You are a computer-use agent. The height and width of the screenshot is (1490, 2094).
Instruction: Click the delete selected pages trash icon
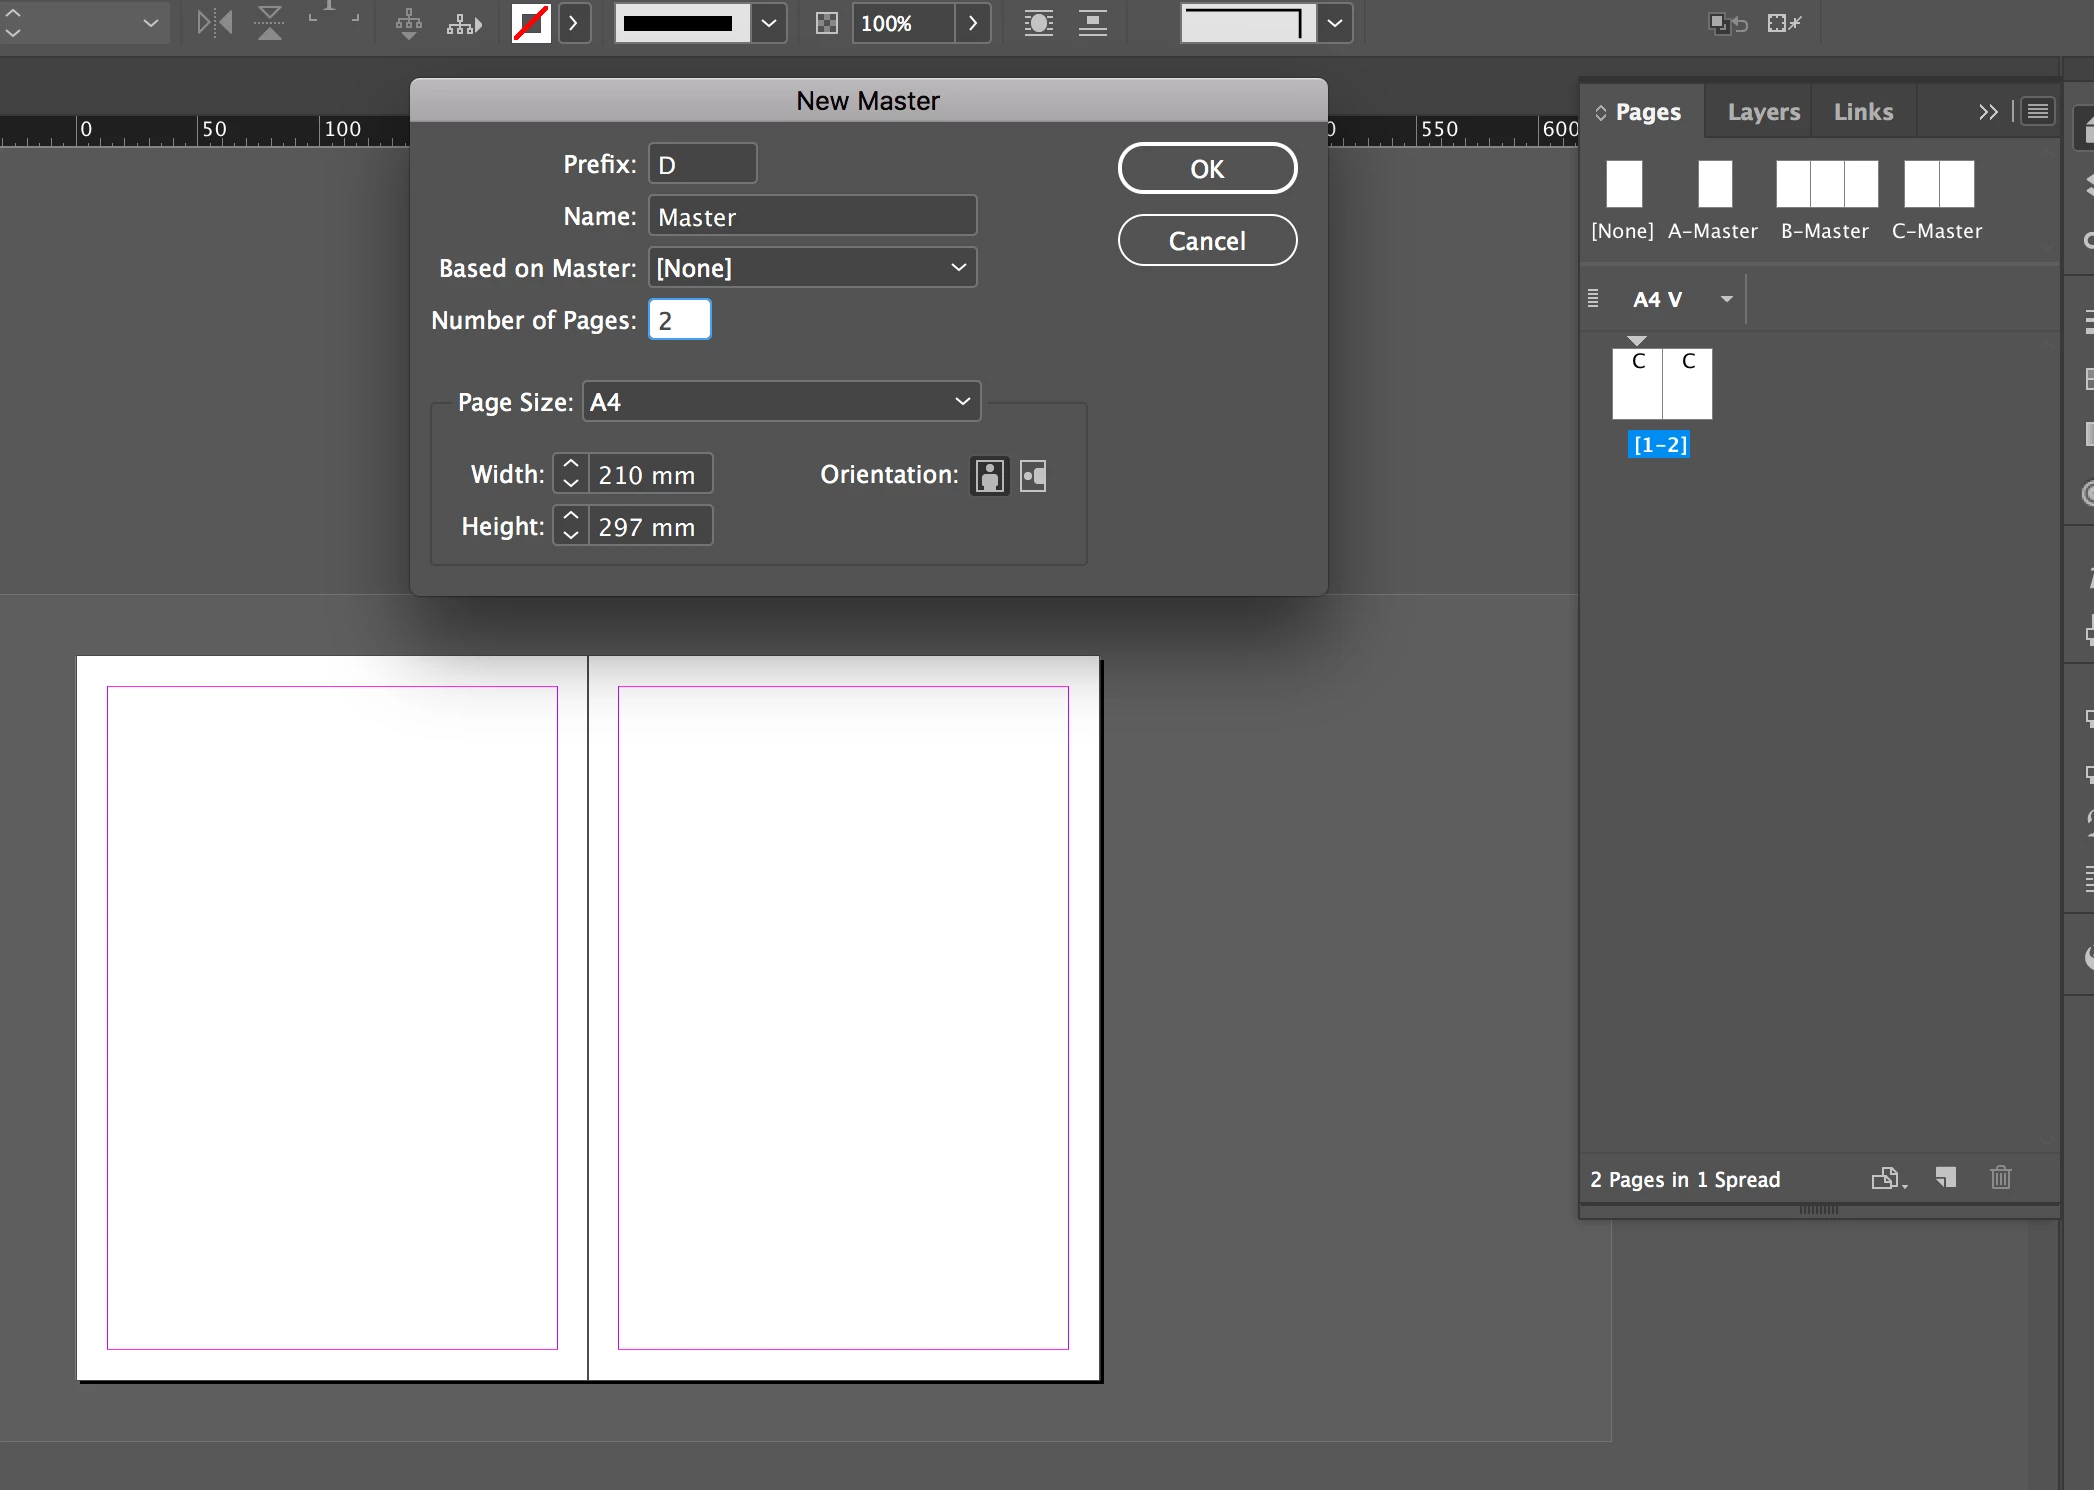point(2000,1178)
